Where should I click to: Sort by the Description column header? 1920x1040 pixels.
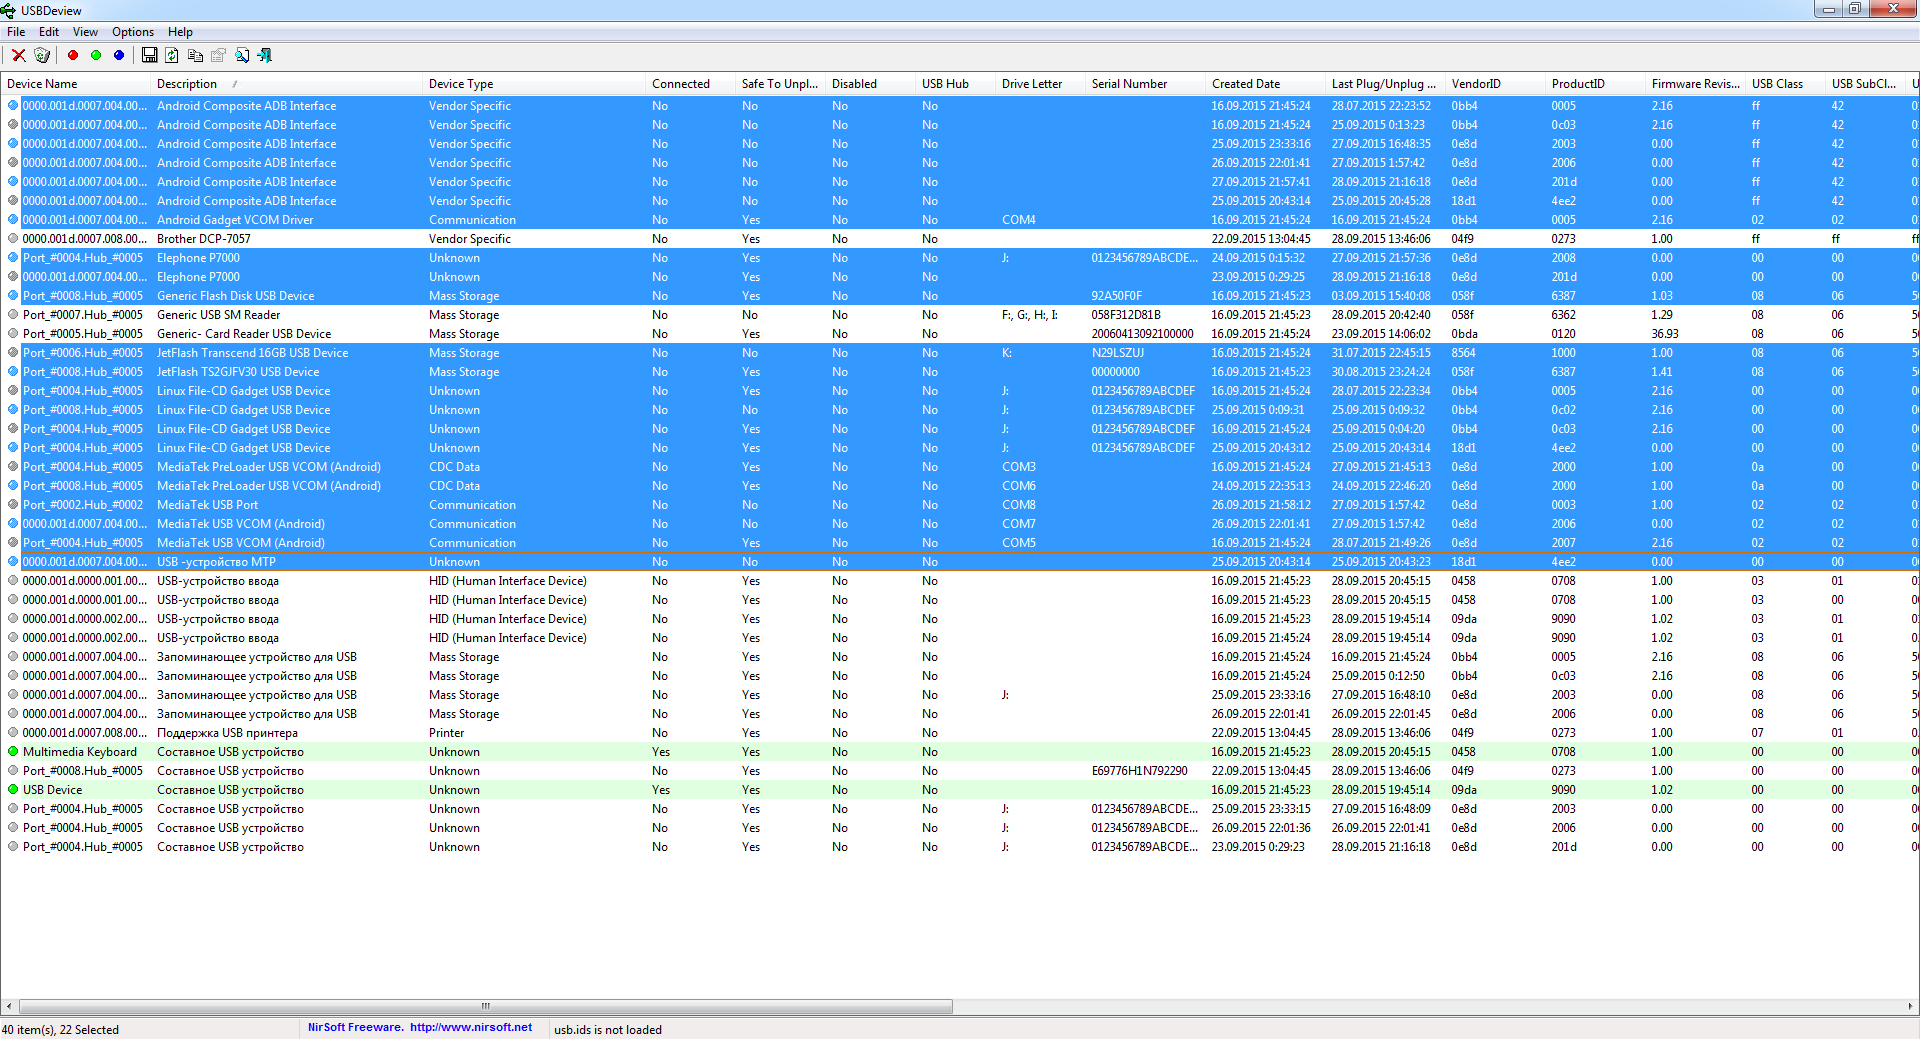187,84
